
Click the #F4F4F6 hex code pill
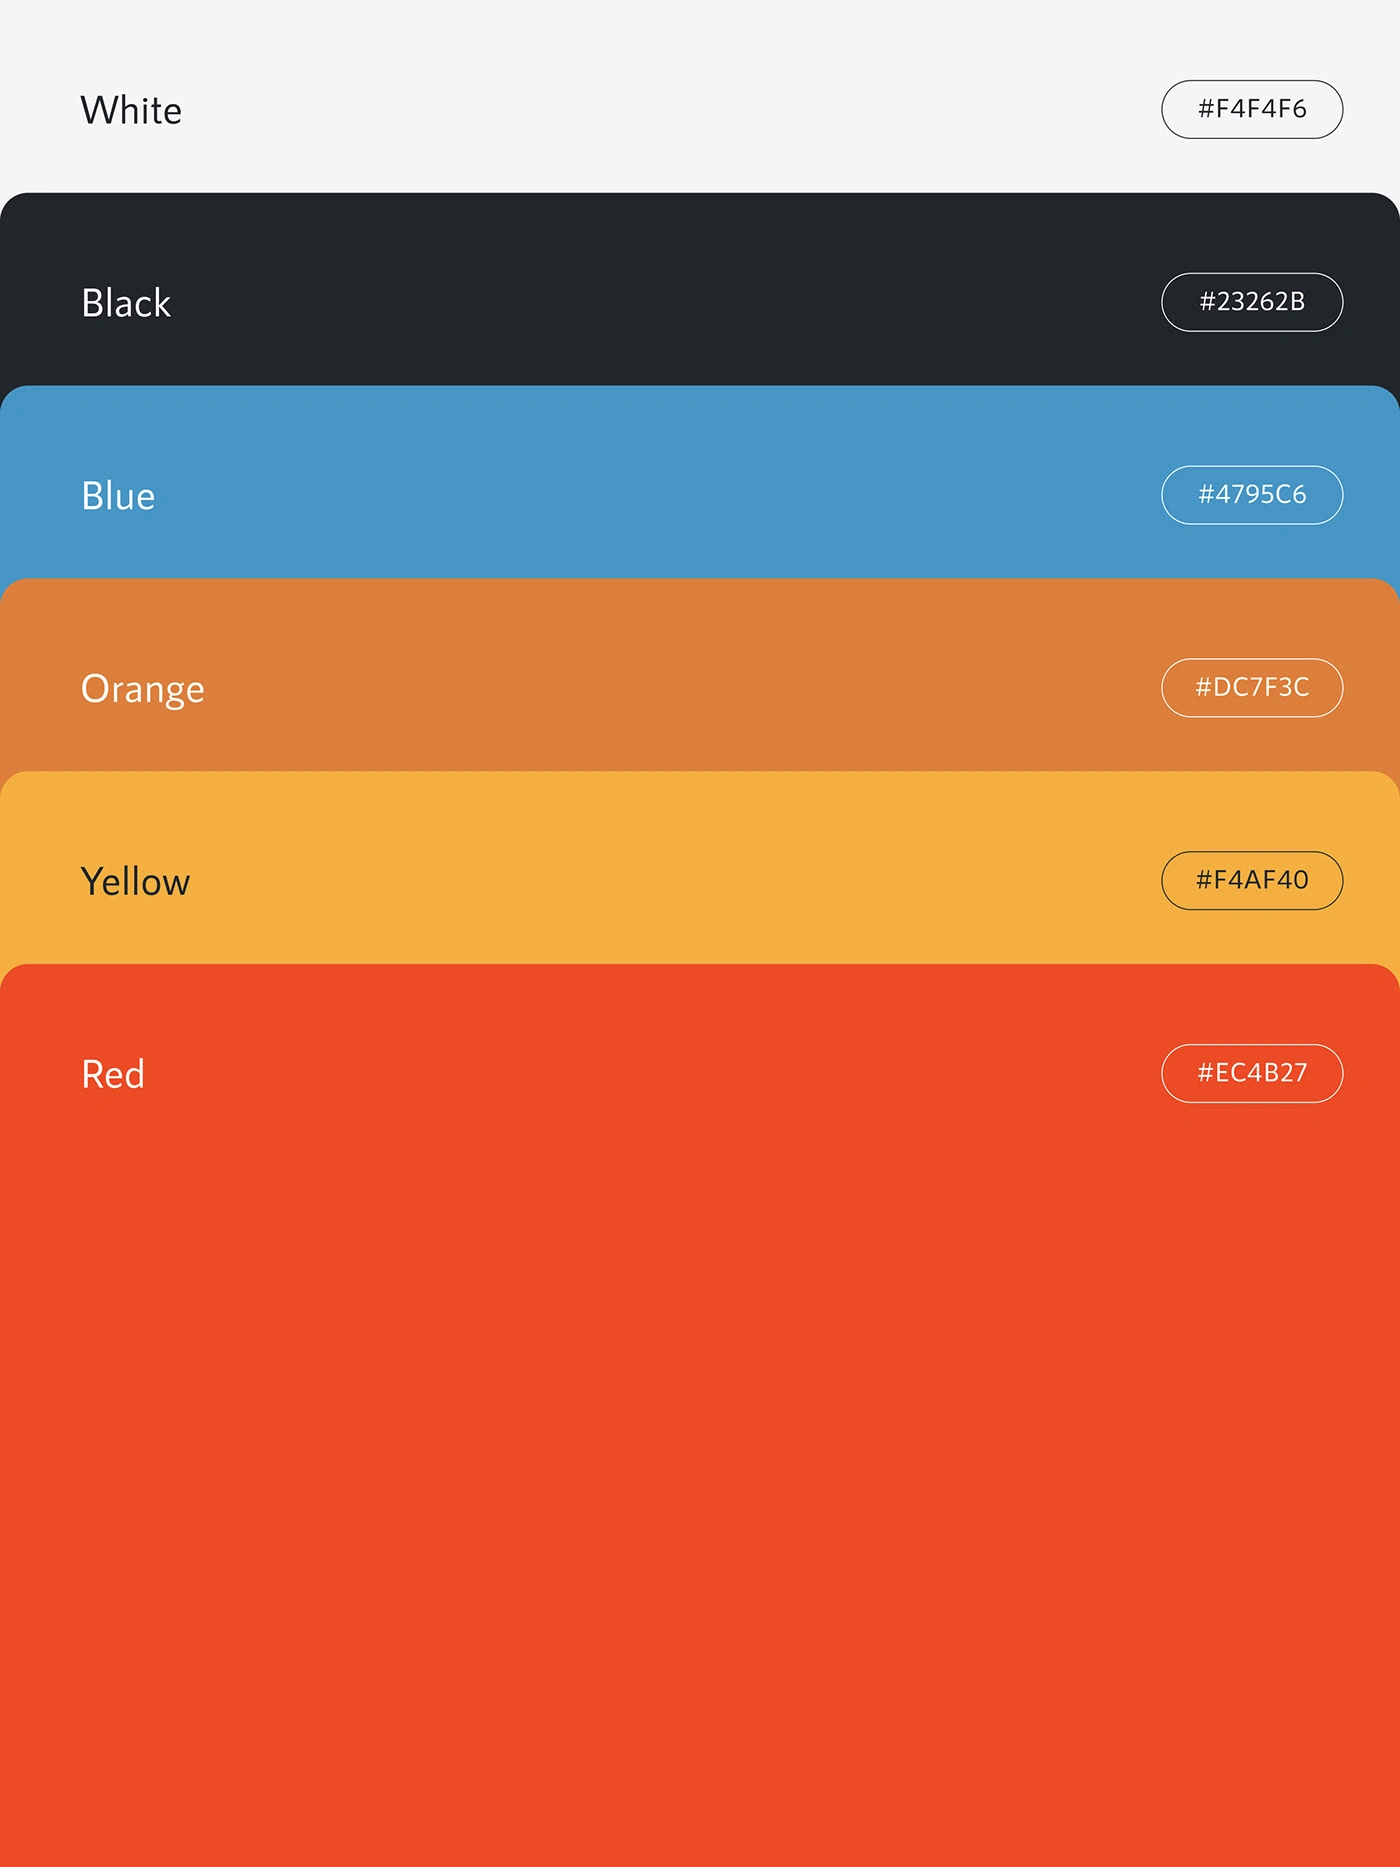pos(1251,109)
